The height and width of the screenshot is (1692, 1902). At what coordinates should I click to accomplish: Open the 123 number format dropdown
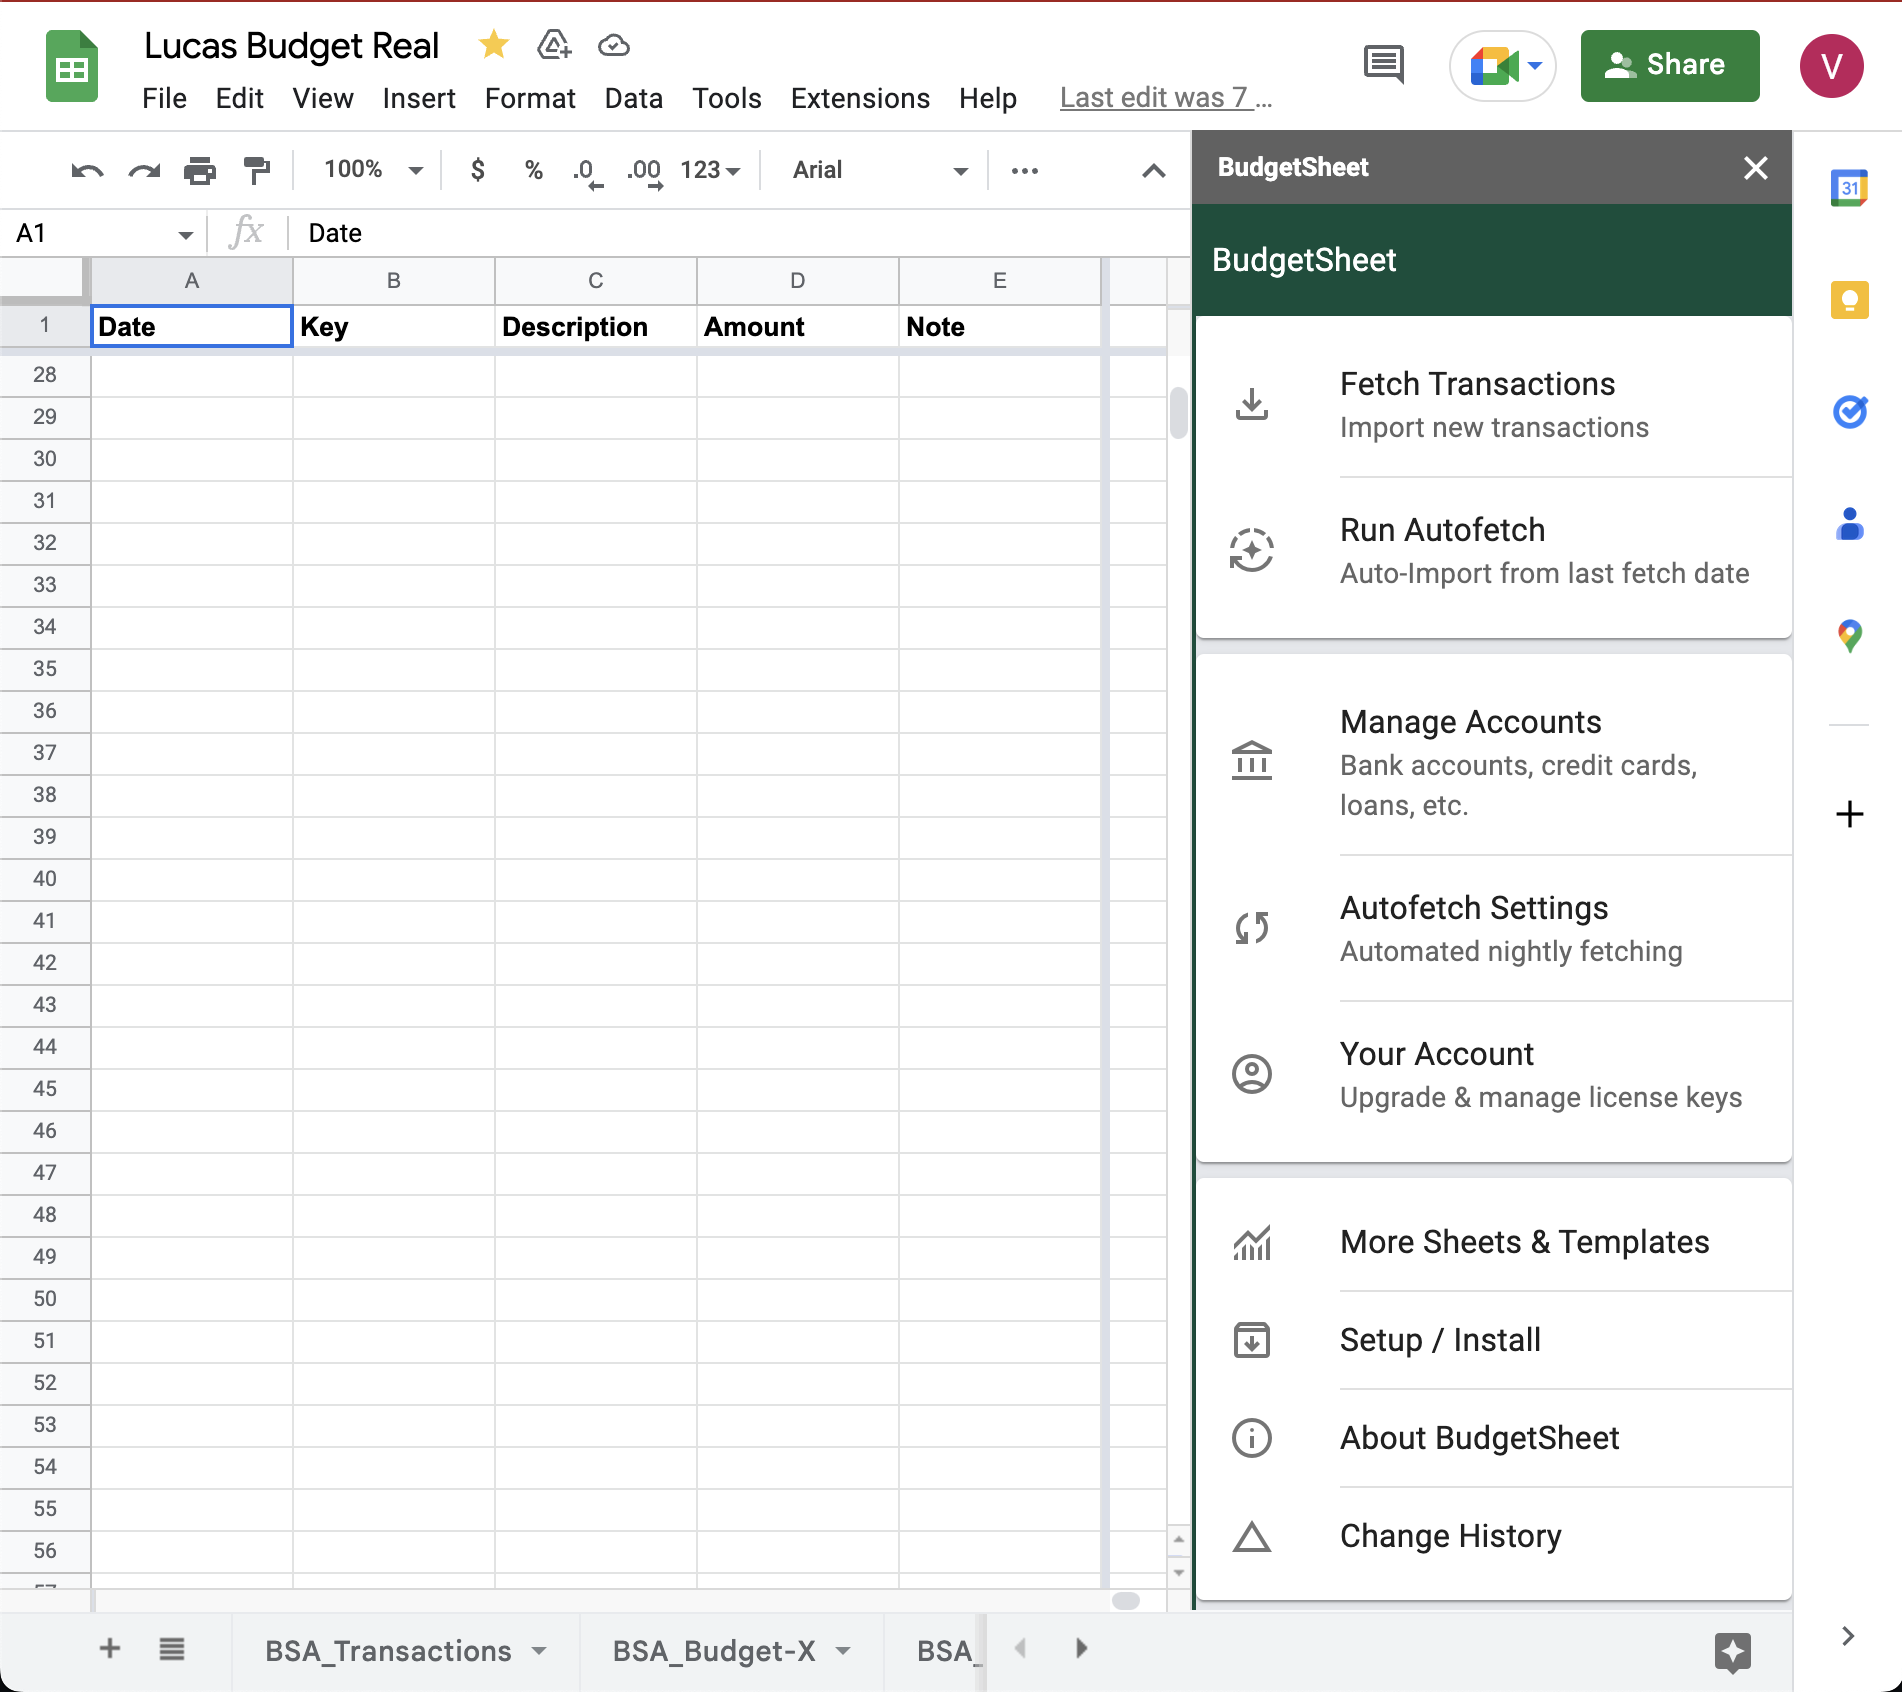click(x=710, y=170)
